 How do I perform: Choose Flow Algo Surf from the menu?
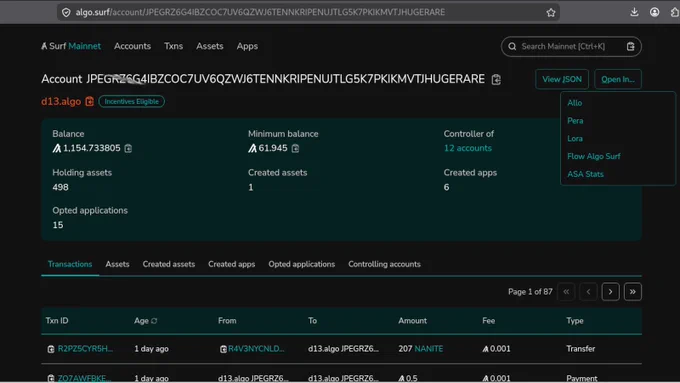pyautogui.click(x=594, y=157)
